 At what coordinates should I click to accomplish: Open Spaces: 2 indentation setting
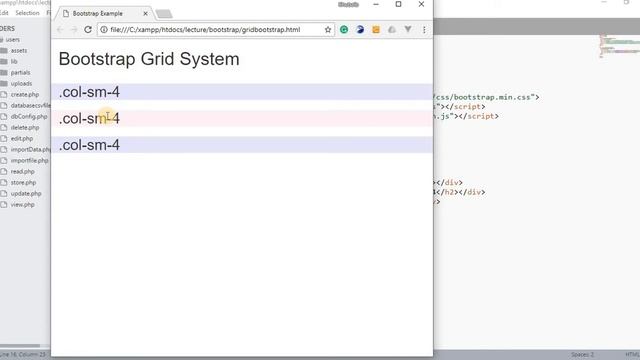[582, 355]
